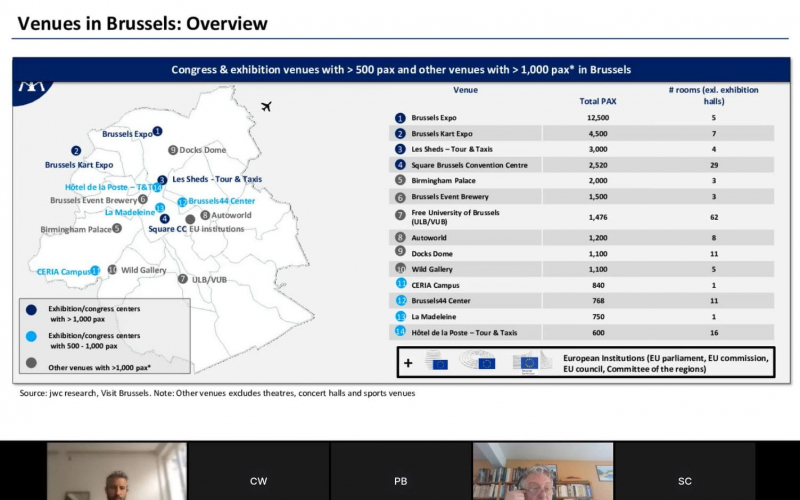Click the first EU flag building image
800x500 pixels.
(437, 360)
